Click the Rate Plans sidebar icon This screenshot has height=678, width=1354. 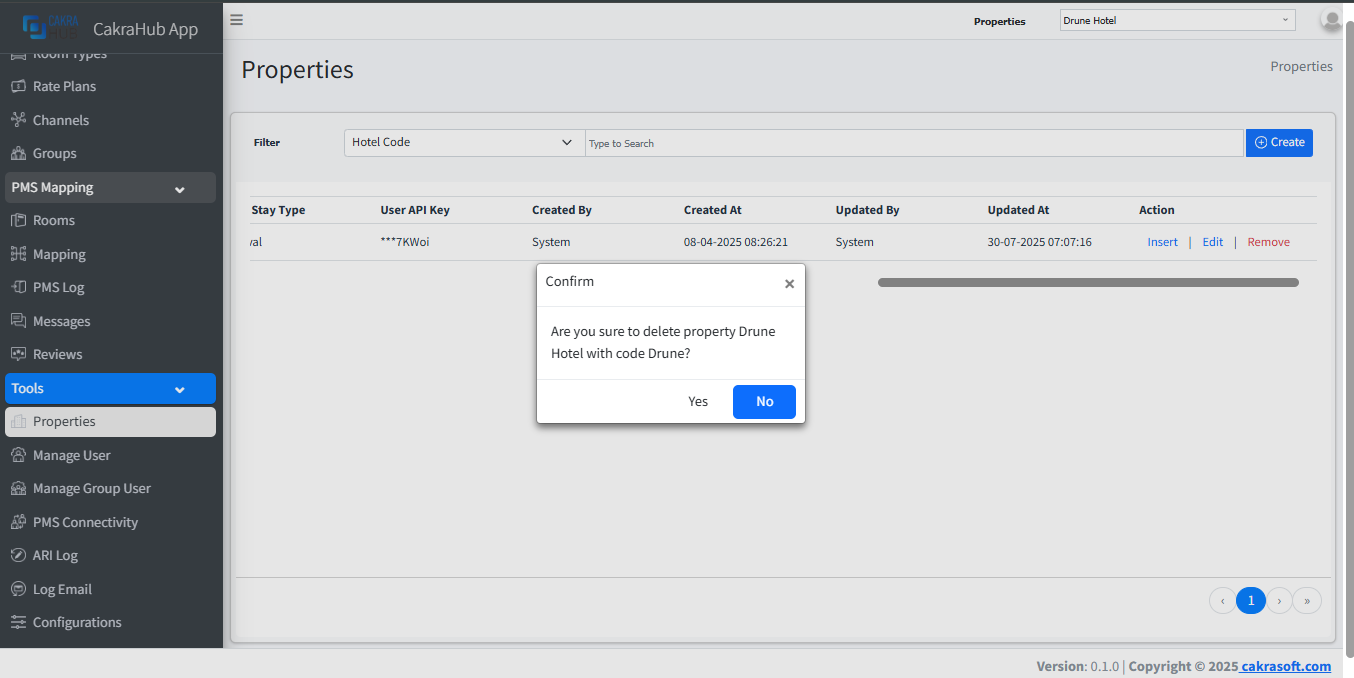pyautogui.click(x=18, y=87)
